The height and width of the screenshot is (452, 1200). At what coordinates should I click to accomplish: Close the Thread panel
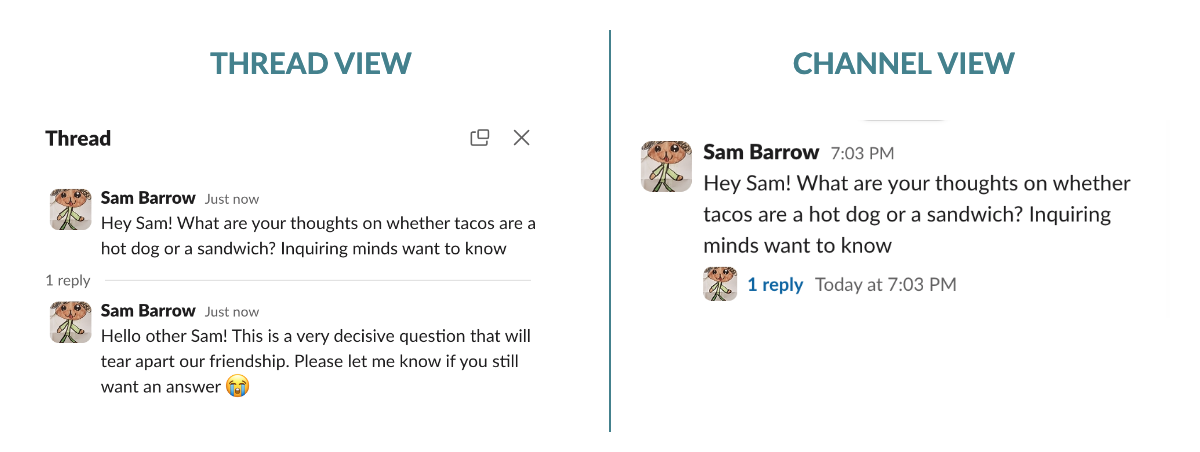[521, 138]
